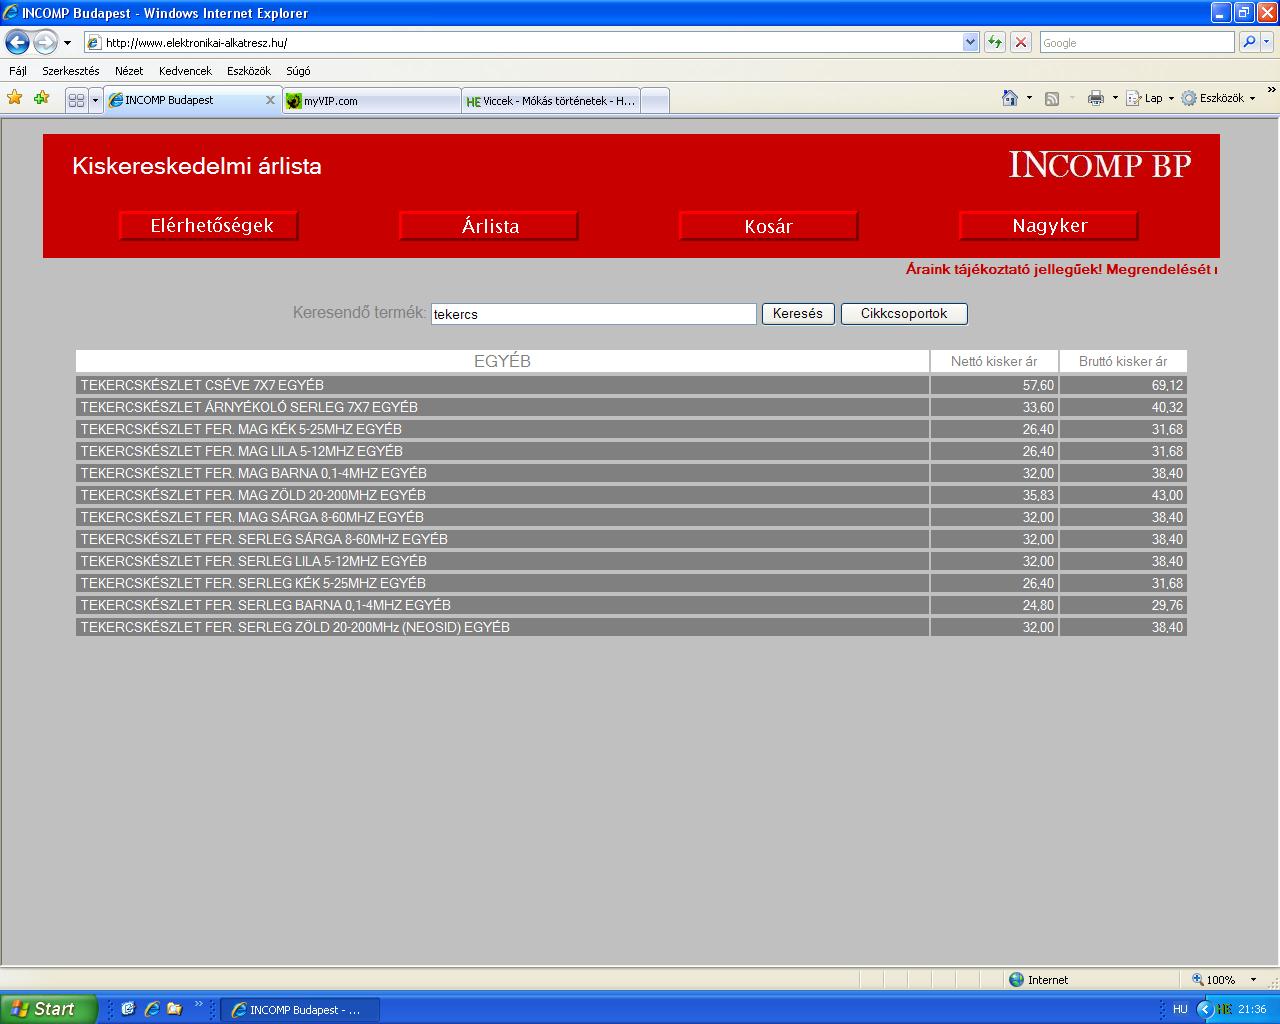Open the recent pages dropdown beside Forward
This screenshot has width=1280, height=1024.
click(x=67, y=43)
